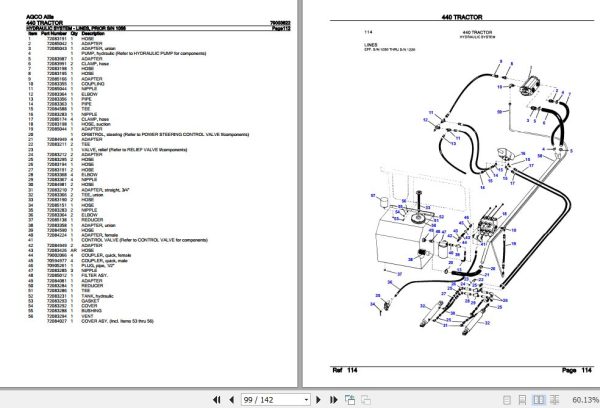Viewport: 600px width, 408px height.
Task: Click the PUMP, hydraulic row
Action: (x=117, y=54)
